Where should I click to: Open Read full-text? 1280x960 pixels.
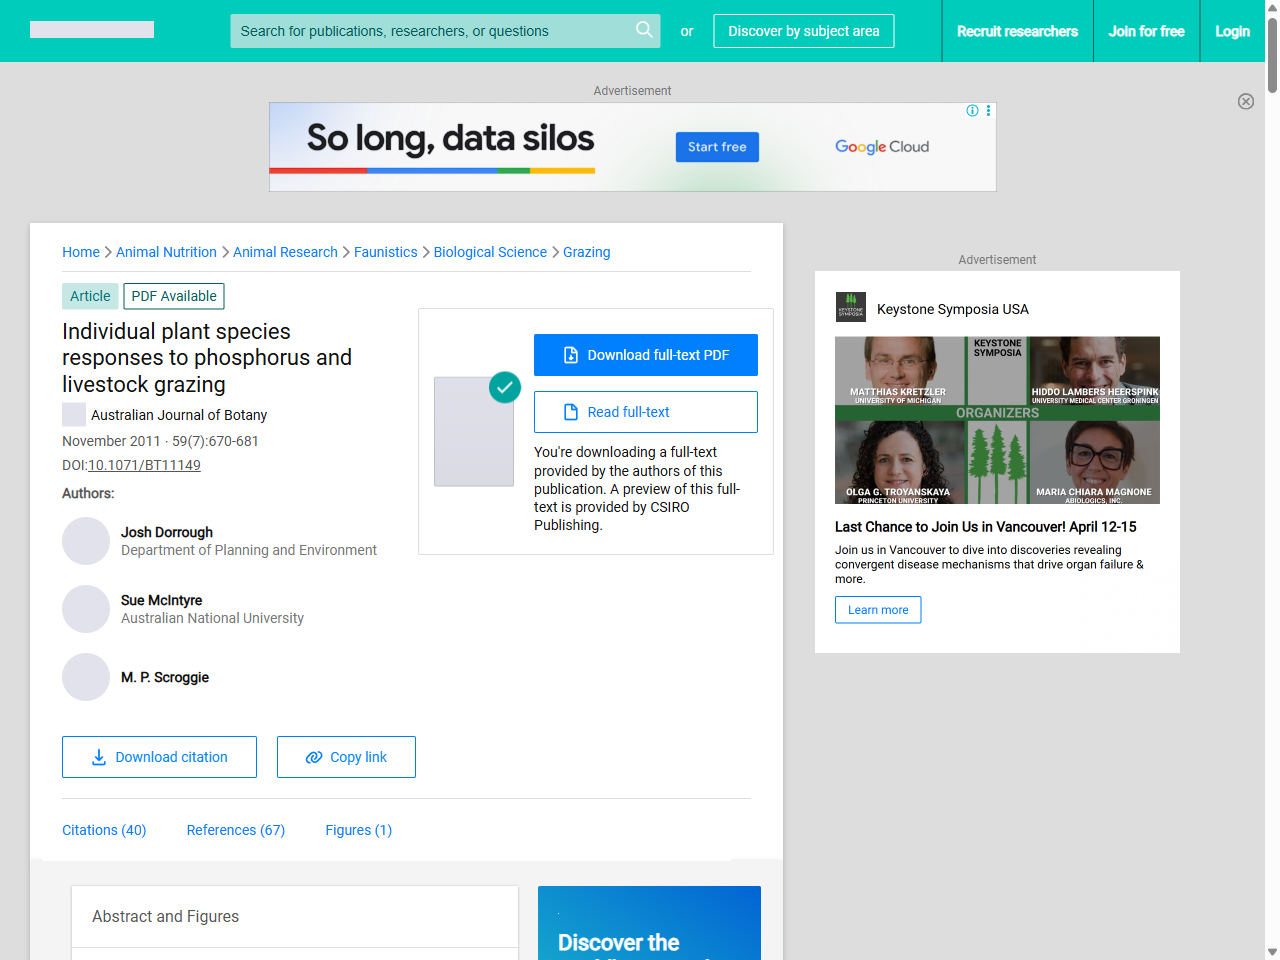pyautogui.click(x=645, y=412)
